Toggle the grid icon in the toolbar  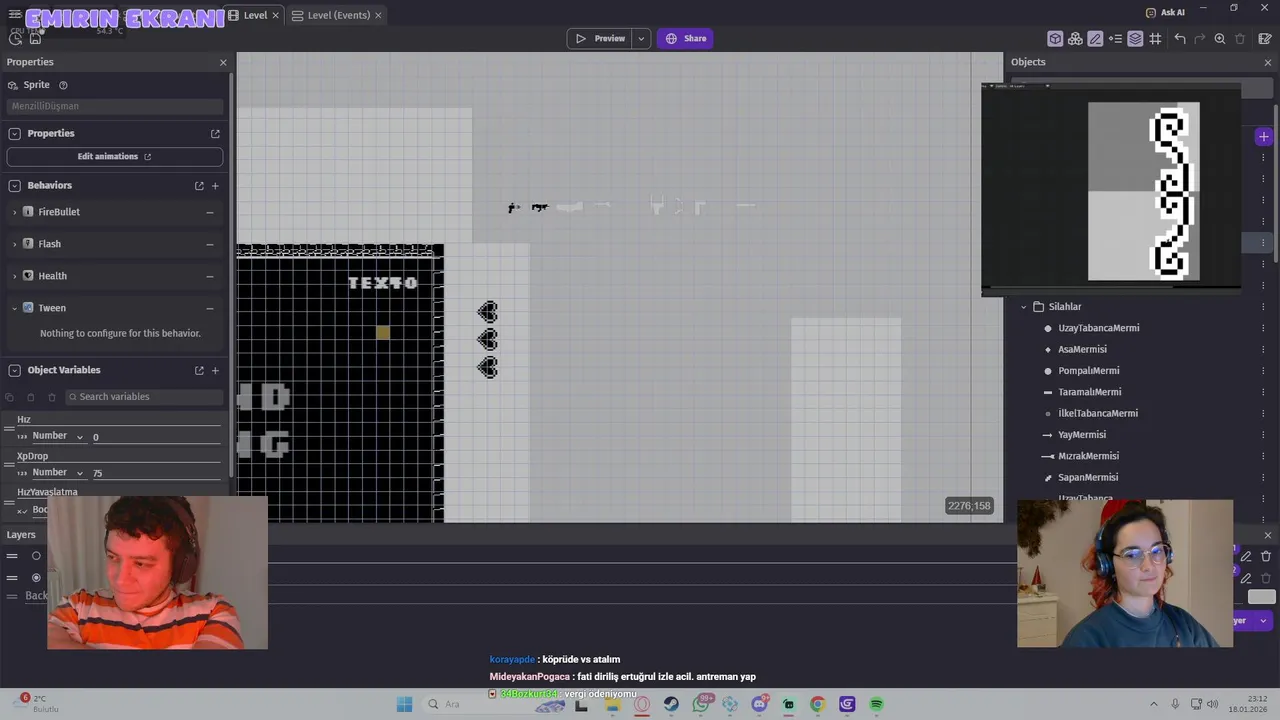click(1155, 38)
